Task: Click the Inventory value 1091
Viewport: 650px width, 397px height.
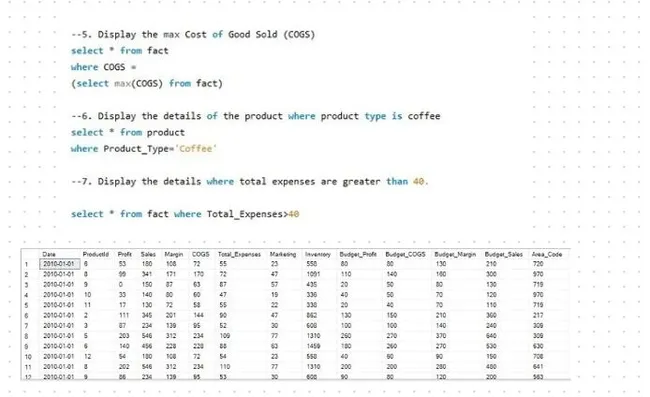Action: point(313,274)
